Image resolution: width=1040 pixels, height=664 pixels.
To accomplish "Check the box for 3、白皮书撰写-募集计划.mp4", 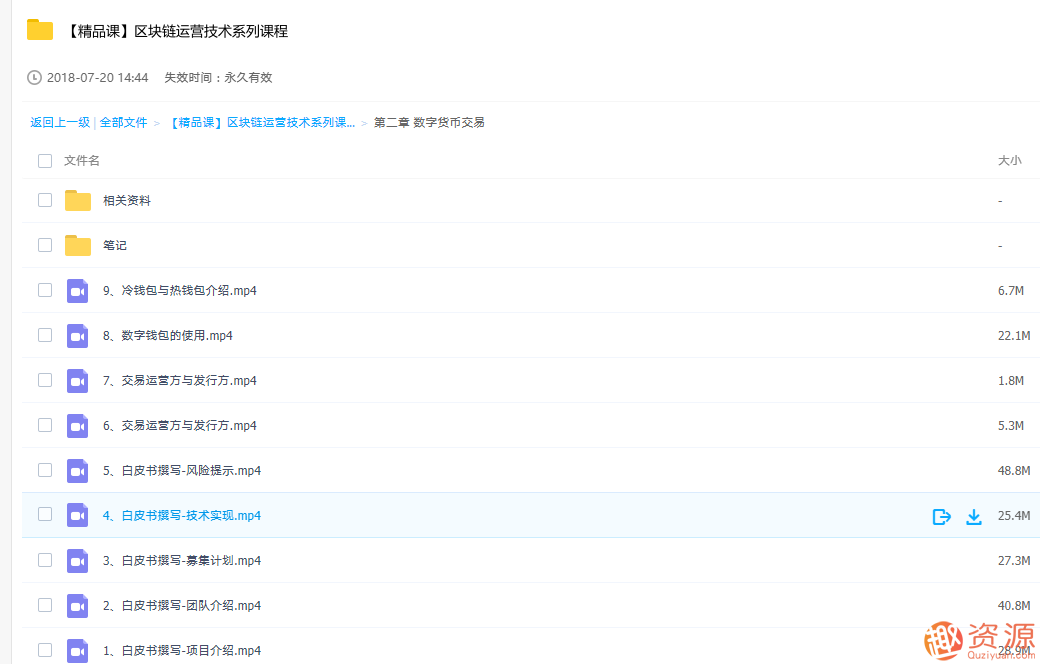I will tap(45, 560).
